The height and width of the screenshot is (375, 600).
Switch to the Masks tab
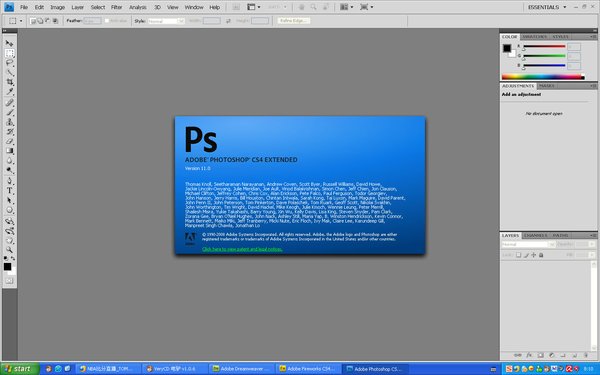pos(546,86)
